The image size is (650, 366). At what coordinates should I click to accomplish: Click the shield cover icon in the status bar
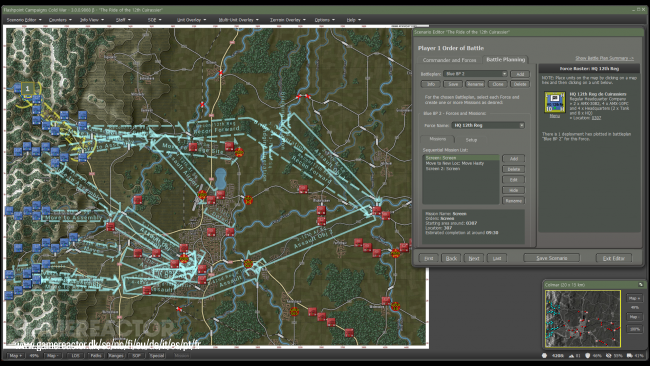point(587,355)
